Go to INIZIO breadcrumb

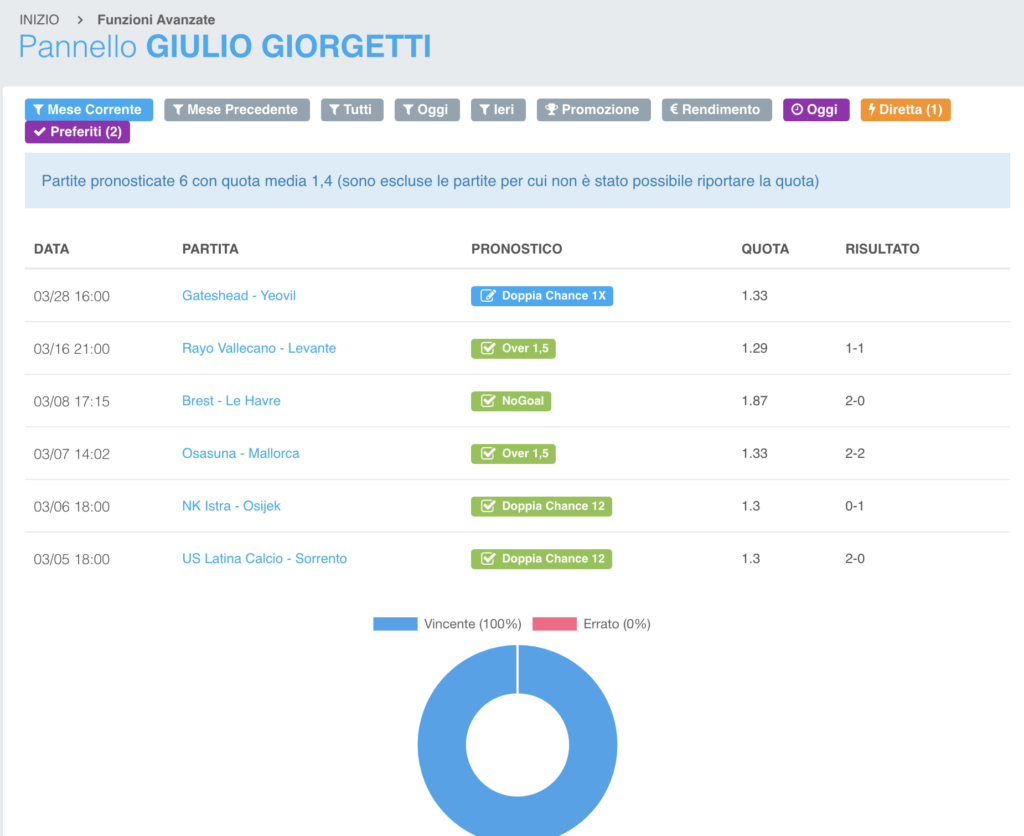[x=39, y=20]
